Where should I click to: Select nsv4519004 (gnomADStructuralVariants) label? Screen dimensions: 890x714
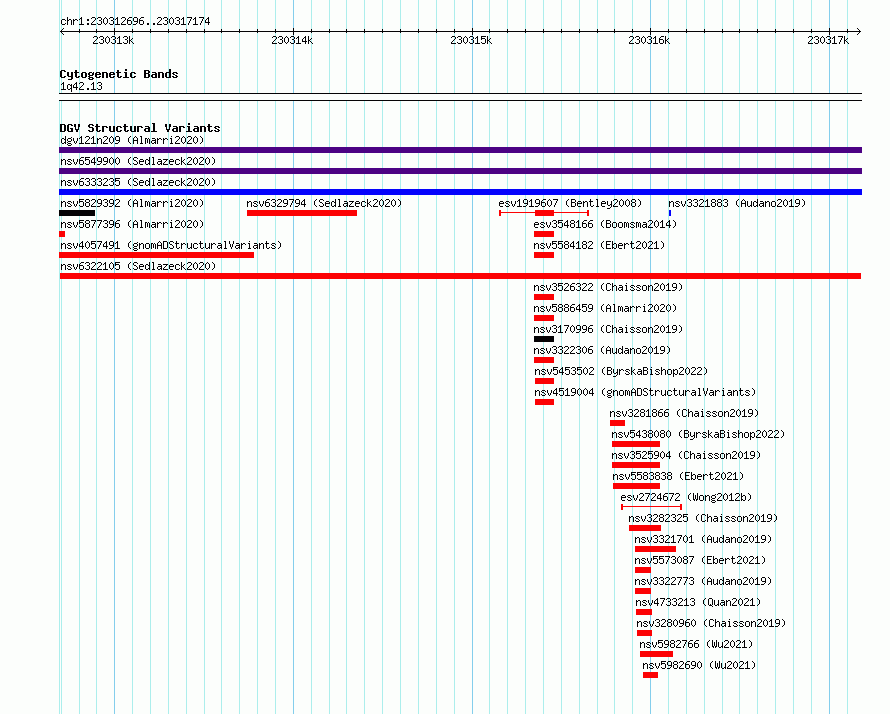coord(645,392)
